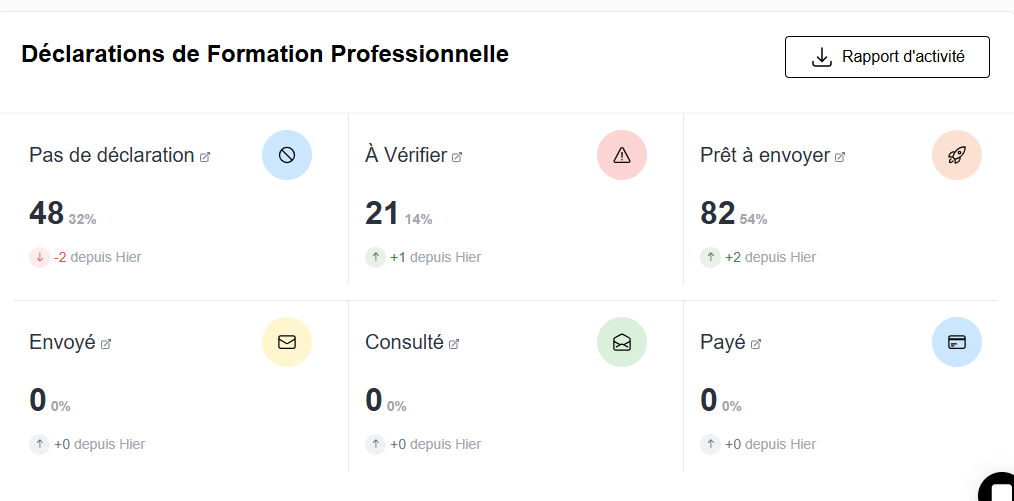Open the black chat widget at the corner
Viewport: 1014px width, 501px height.
(x=997, y=487)
